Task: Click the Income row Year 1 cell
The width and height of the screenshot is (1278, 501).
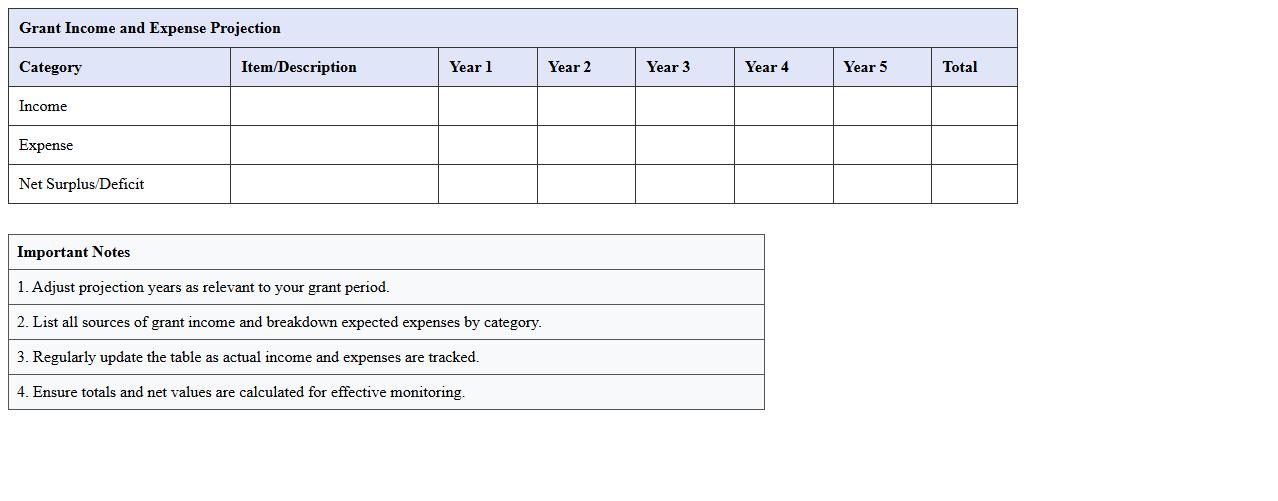Action: pyautogui.click(x=487, y=106)
